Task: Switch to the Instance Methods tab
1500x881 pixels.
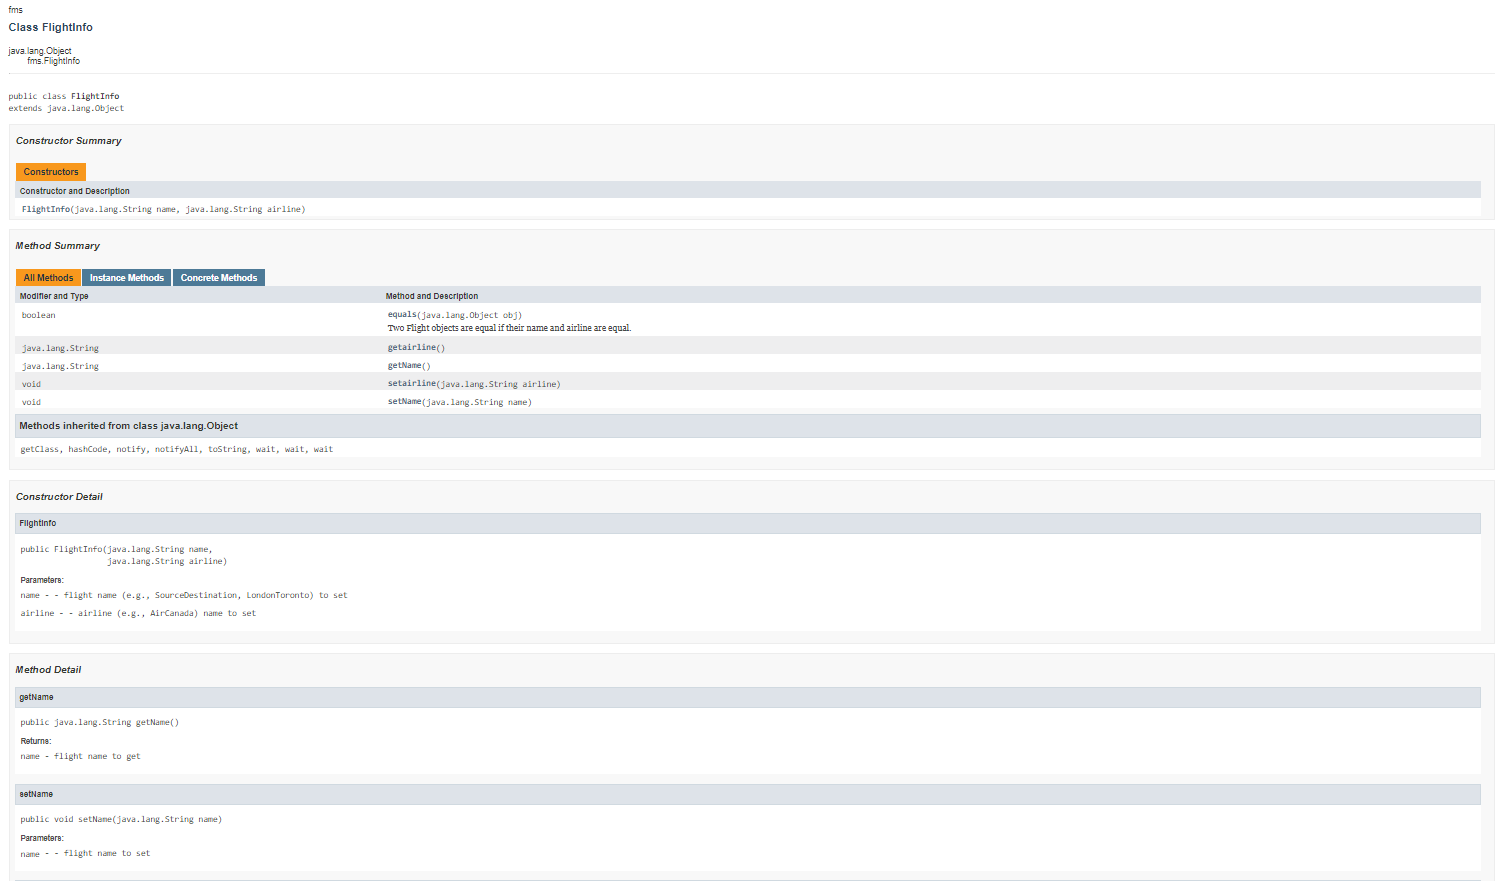Action: (126, 277)
